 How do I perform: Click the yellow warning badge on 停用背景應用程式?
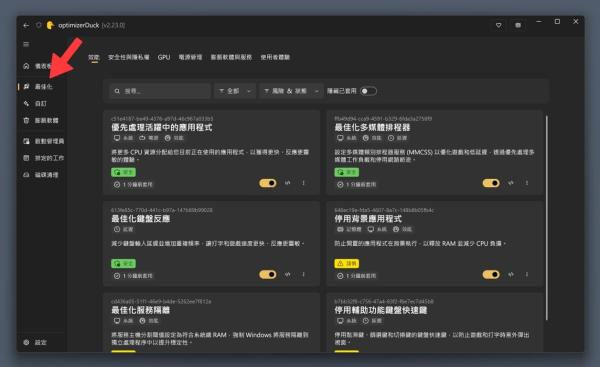pyautogui.click(x=347, y=263)
